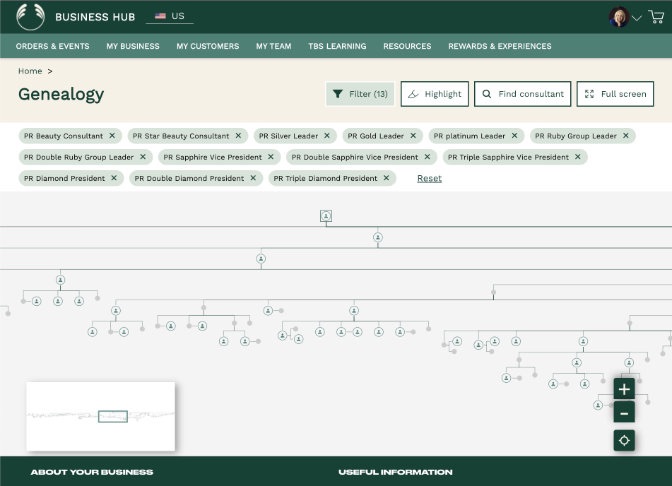Viewport: 672px width, 486px height.
Task: Remove PR Triple Sapphire Vice President filter
Action: coord(578,157)
